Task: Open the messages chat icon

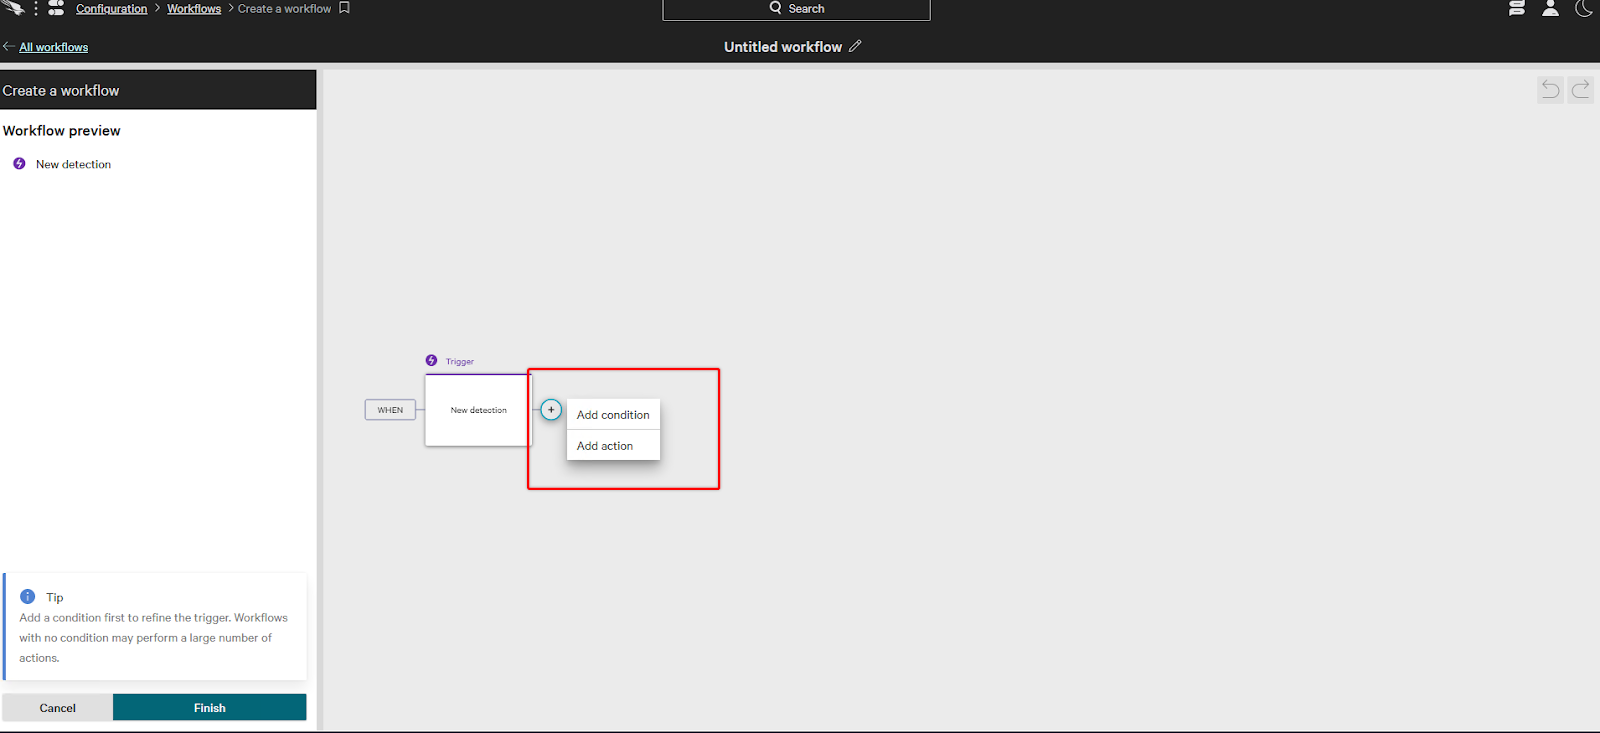Action: (1517, 8)
